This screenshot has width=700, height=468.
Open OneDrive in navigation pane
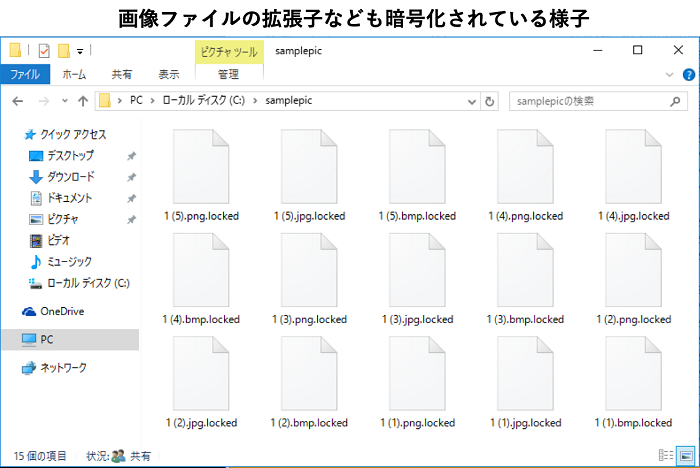[x=61, y=311]
